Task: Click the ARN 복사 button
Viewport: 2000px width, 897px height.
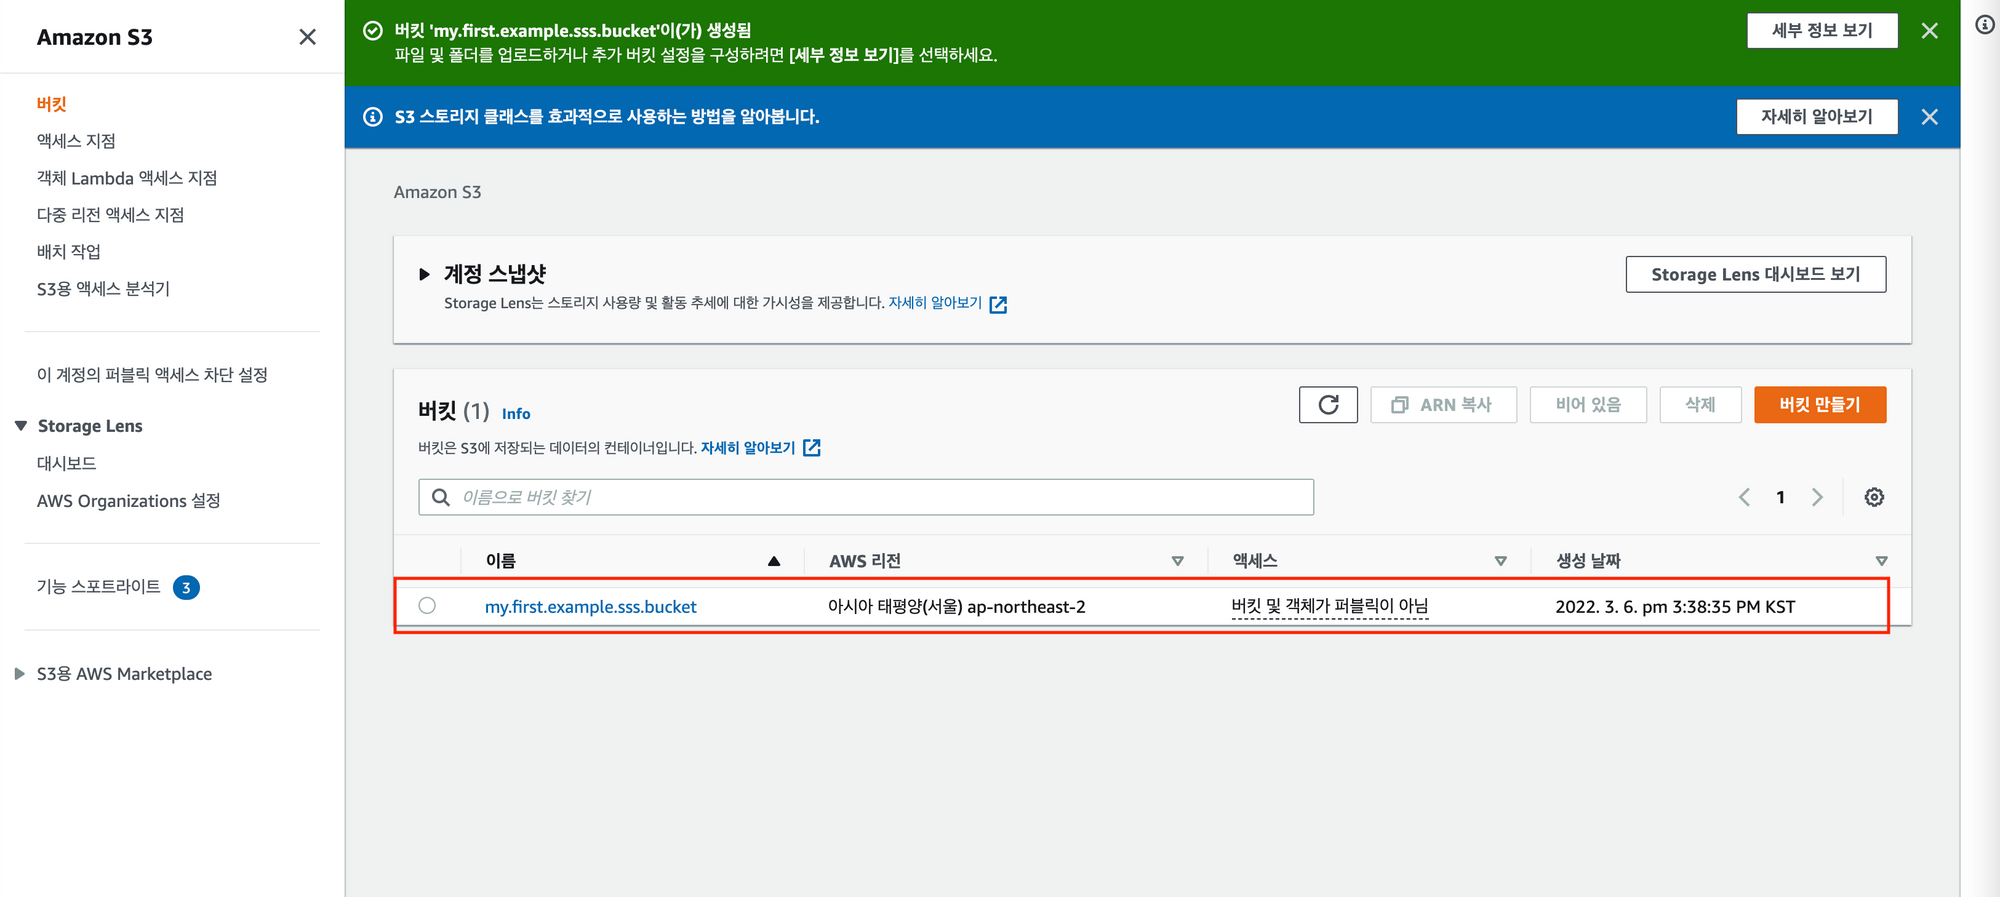Action: tap(1443, 405)
